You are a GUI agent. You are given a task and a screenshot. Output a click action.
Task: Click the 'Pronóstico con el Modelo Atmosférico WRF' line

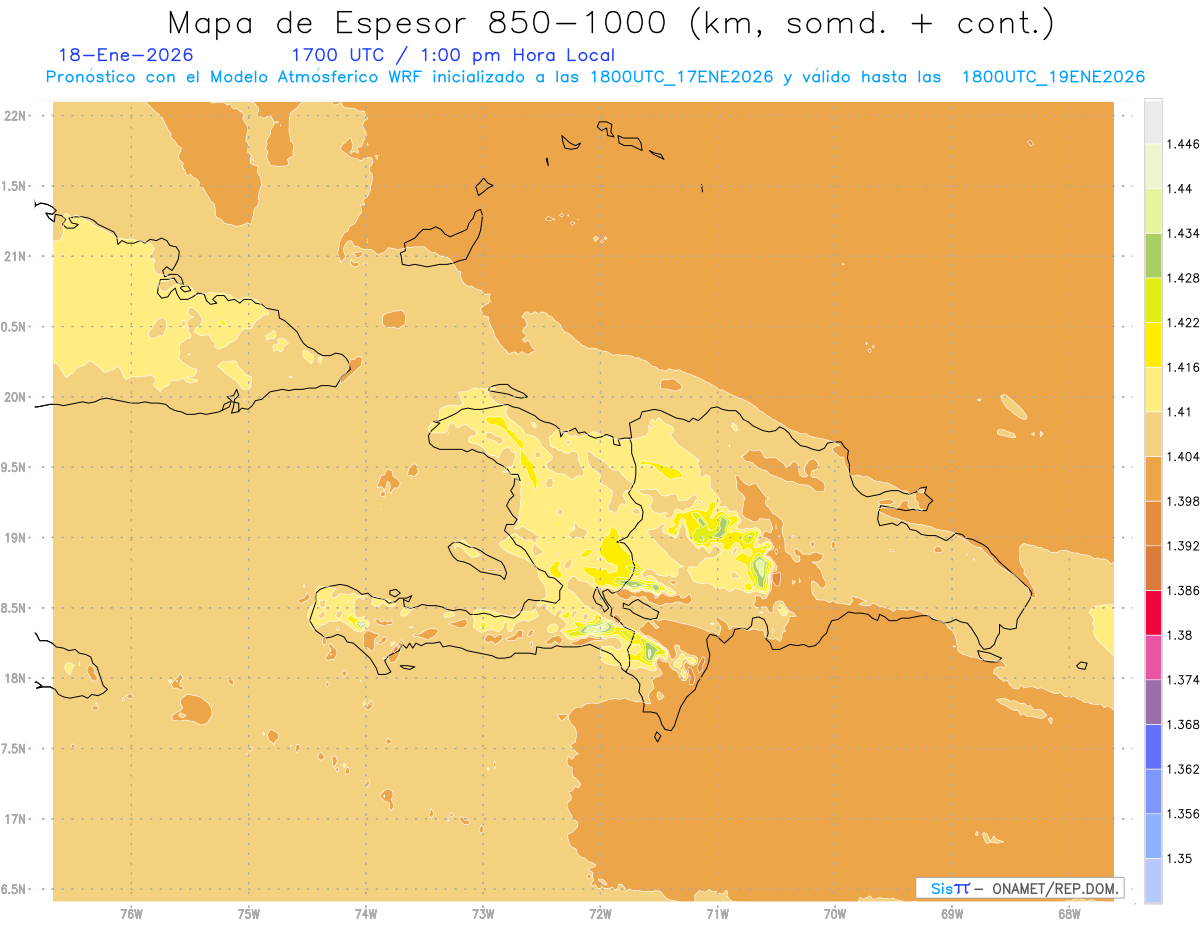pos(593,77)
